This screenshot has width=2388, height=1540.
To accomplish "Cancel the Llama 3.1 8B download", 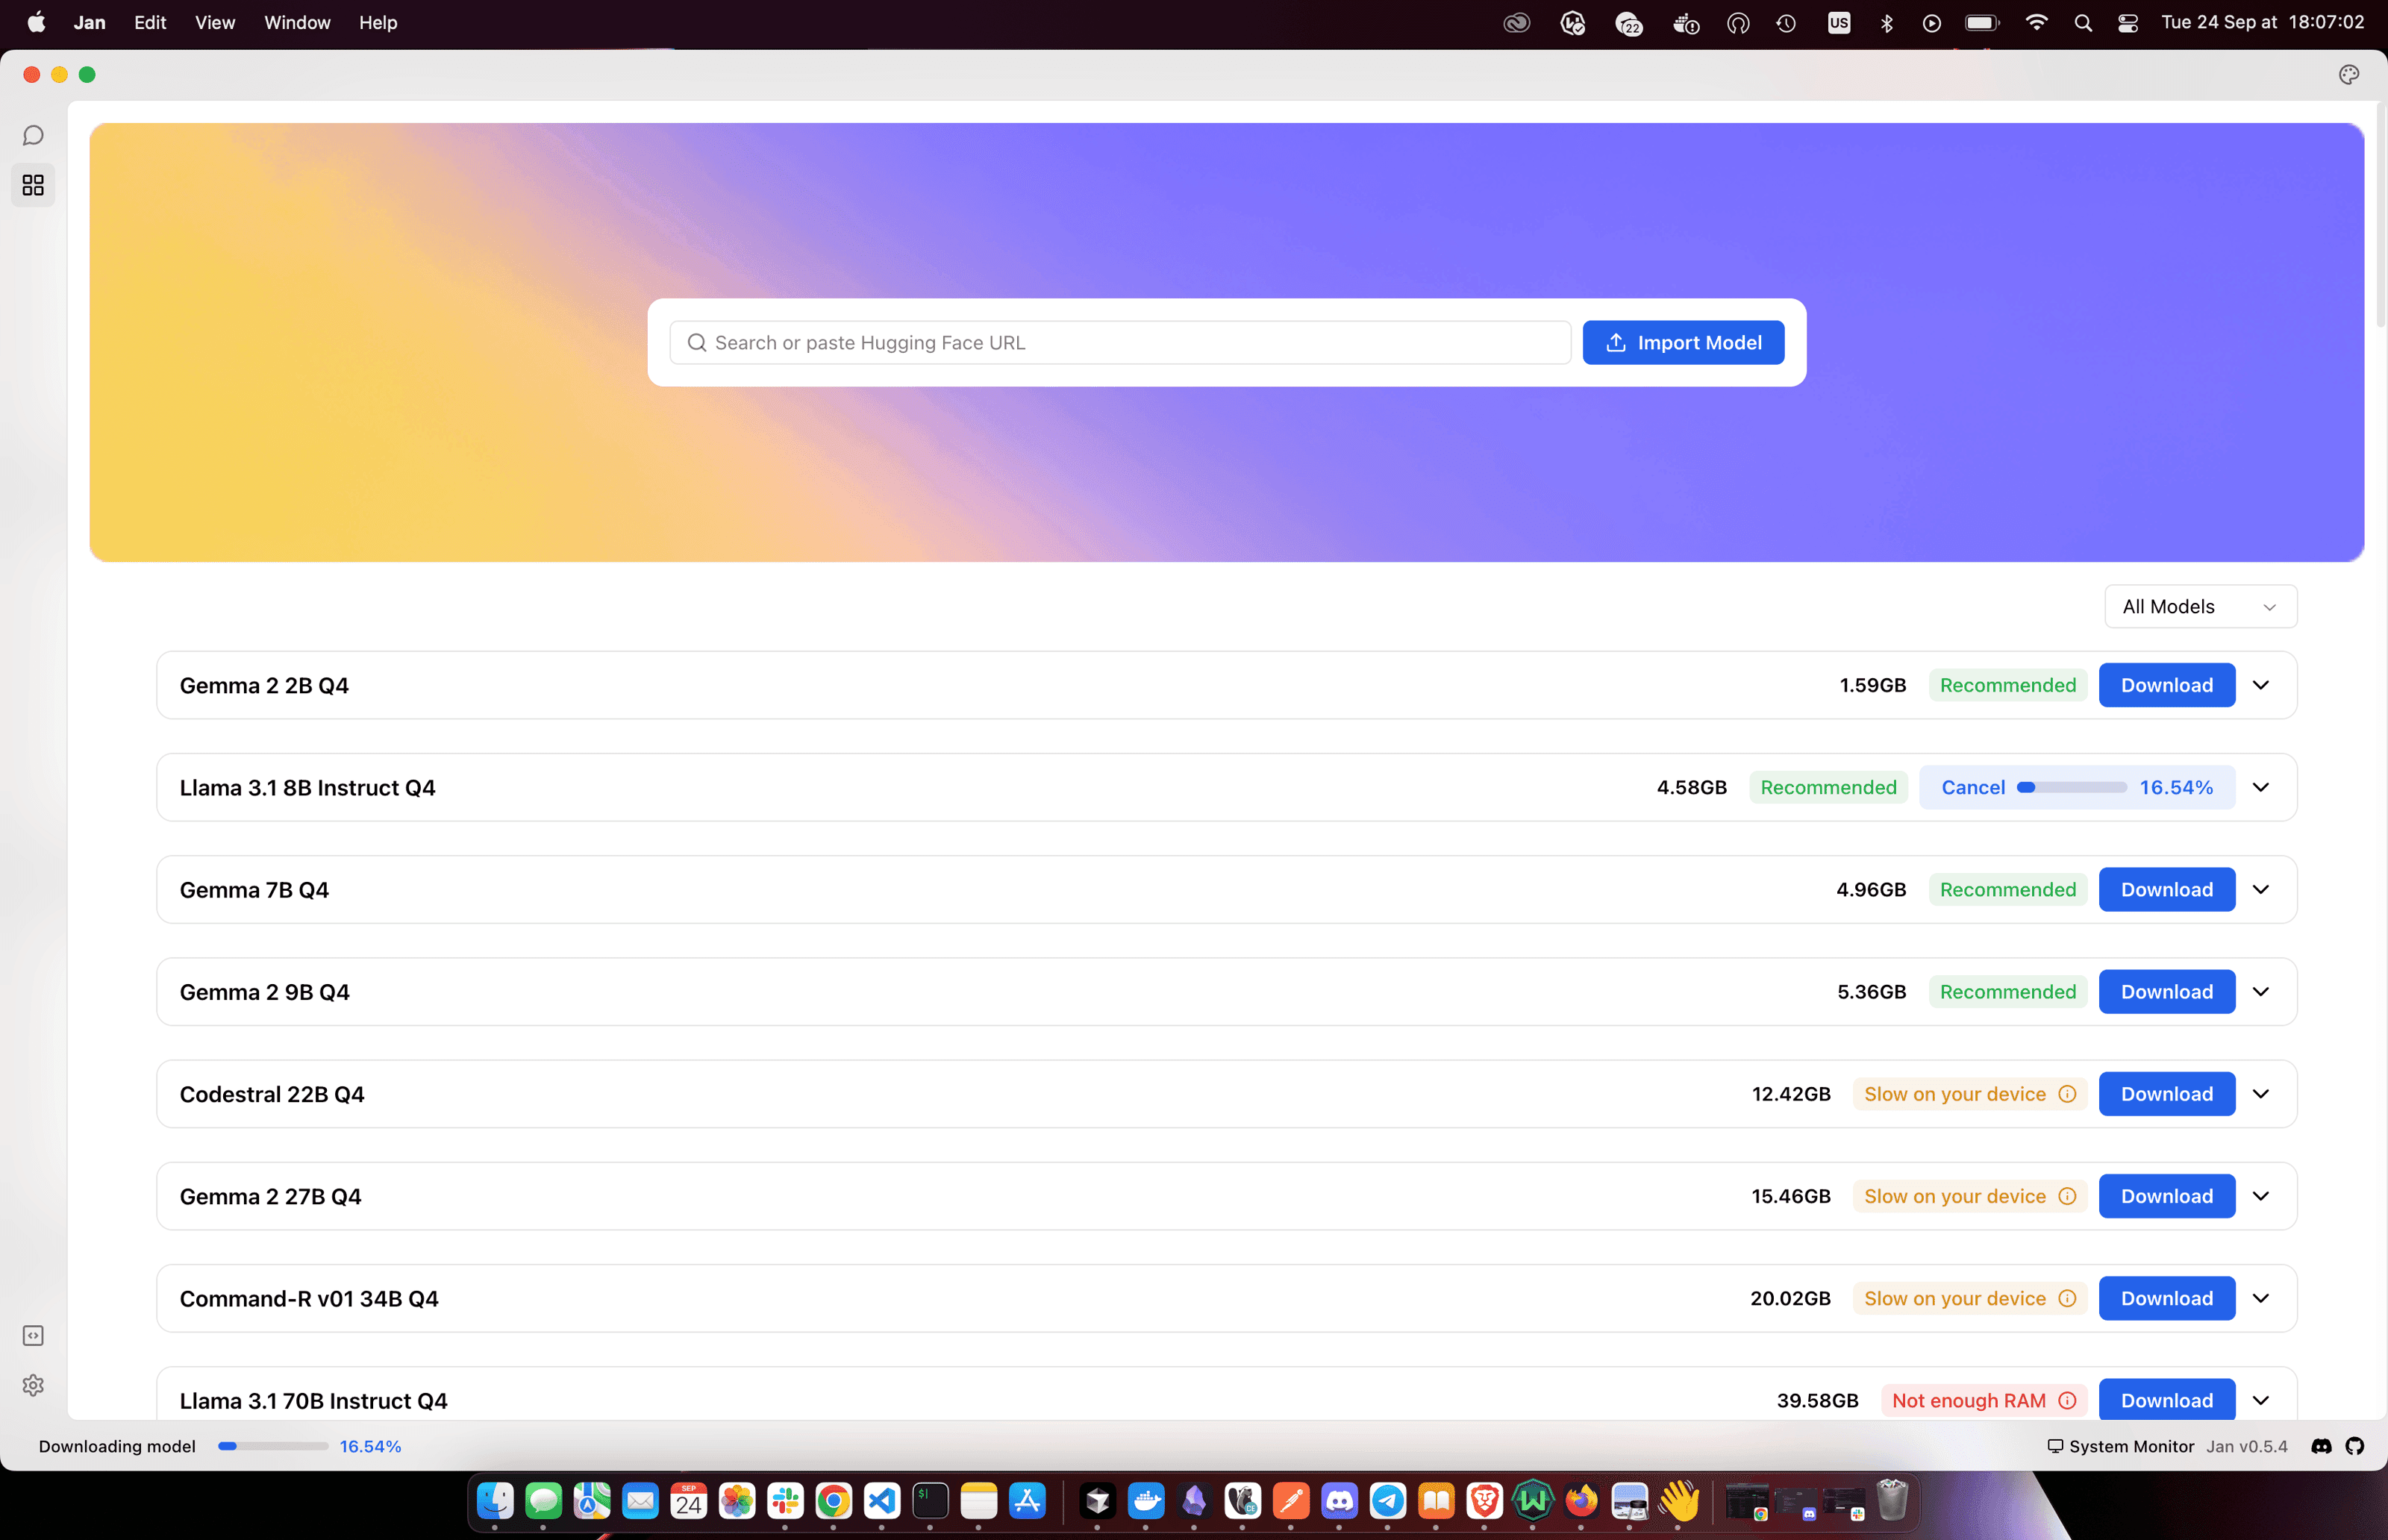I will (1972, 787).
